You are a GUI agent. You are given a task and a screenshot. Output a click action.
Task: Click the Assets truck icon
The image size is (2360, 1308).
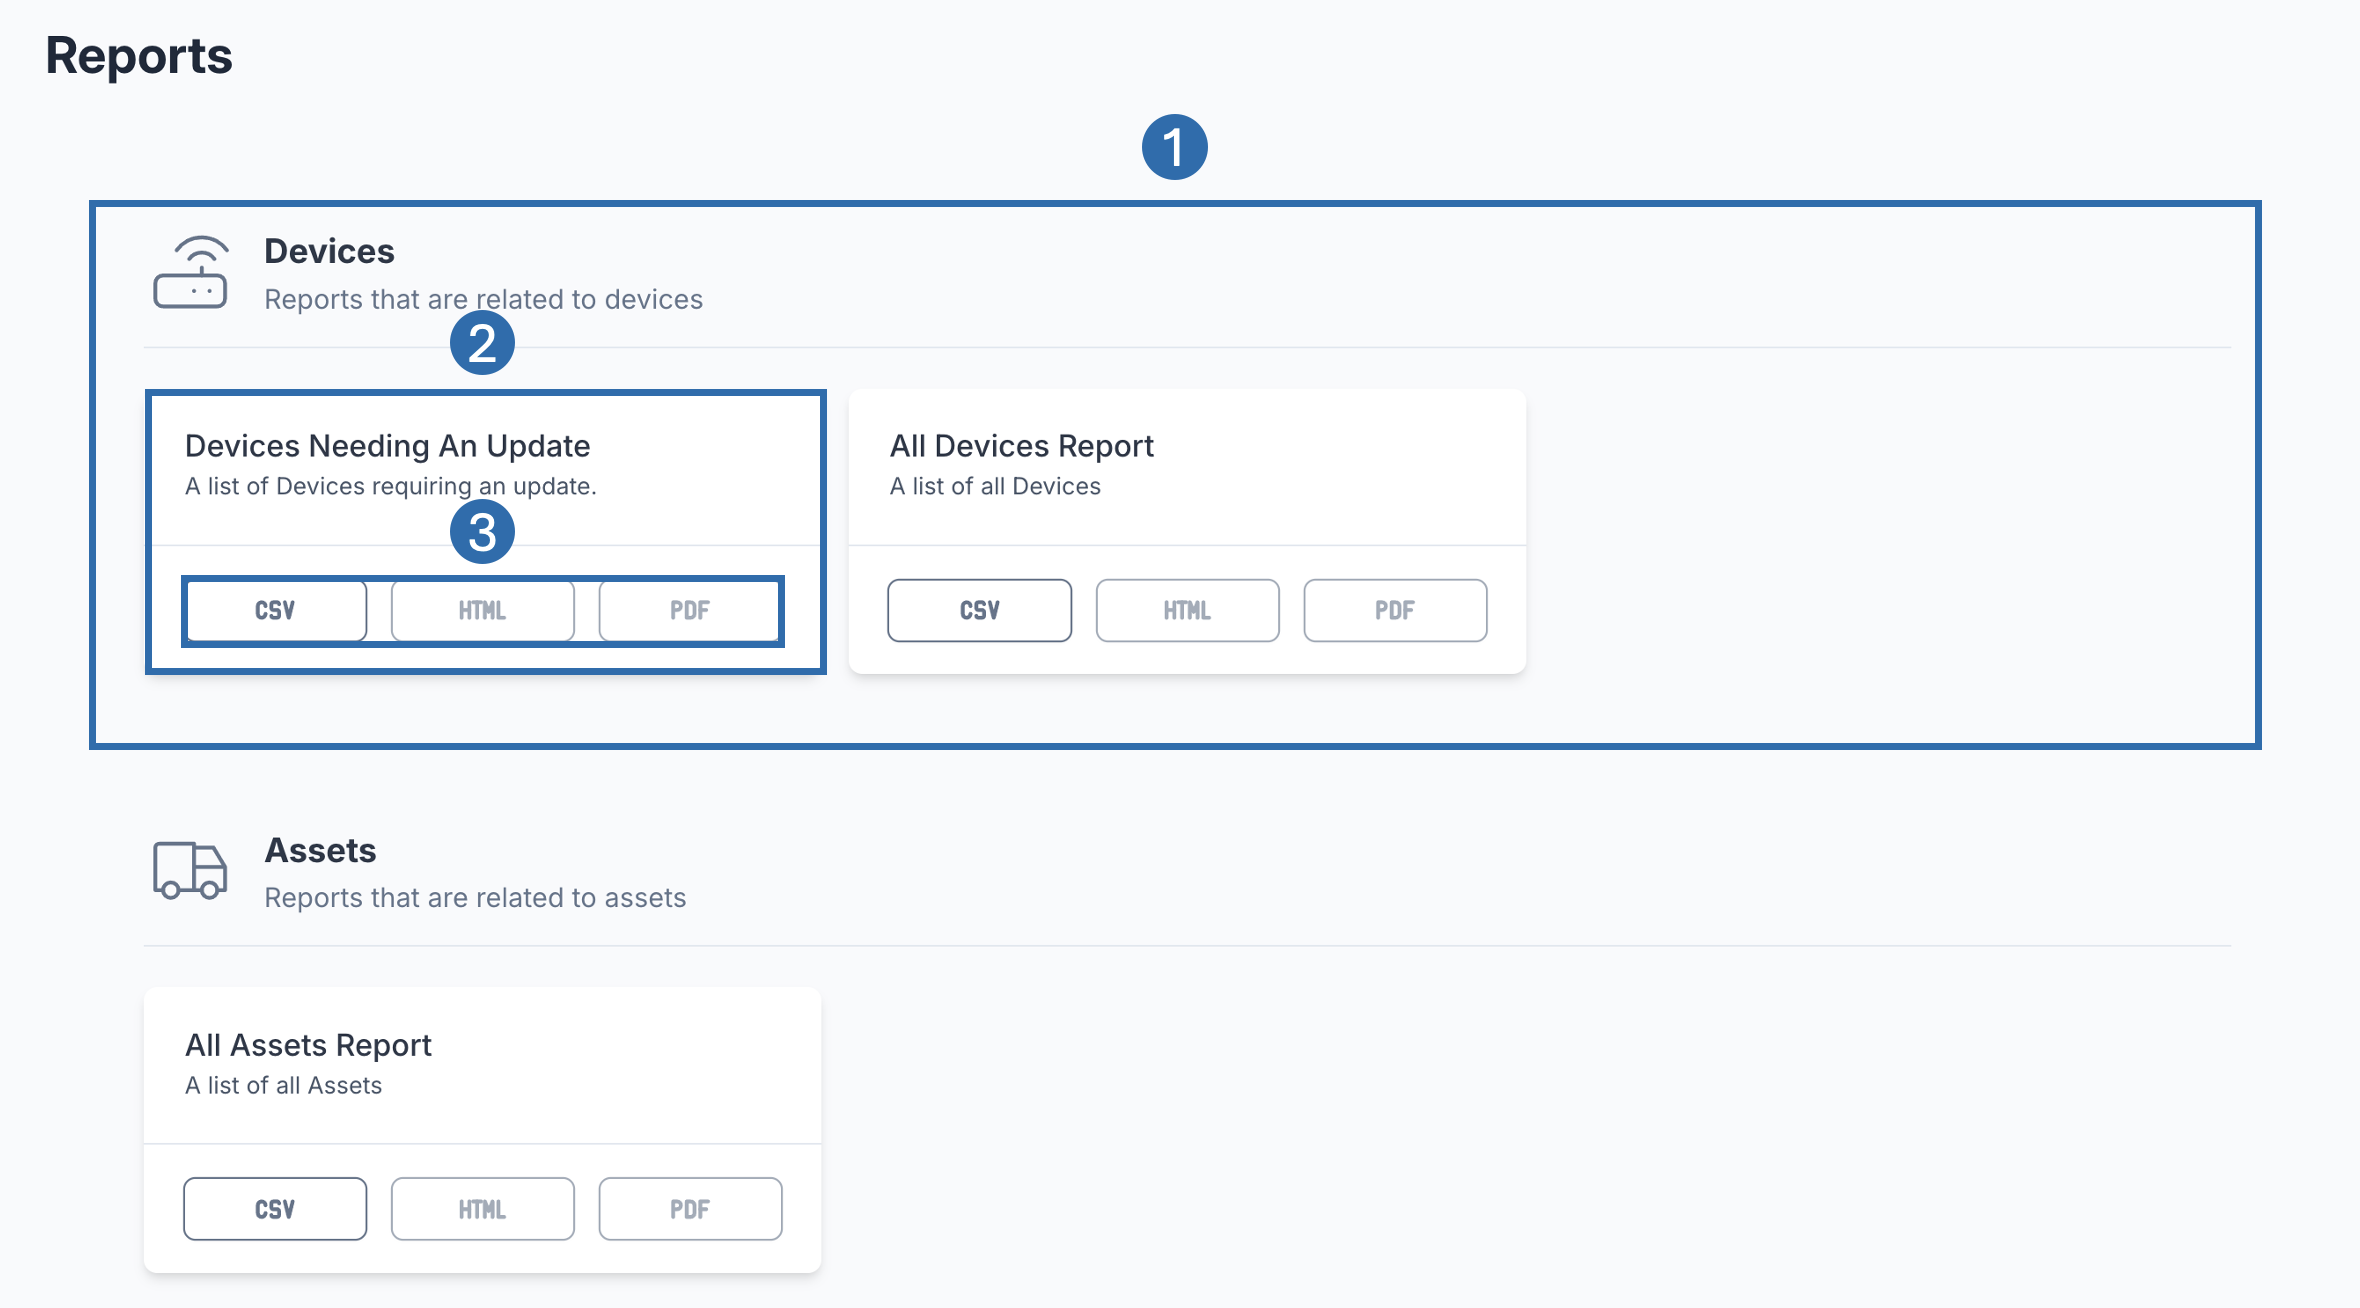(x=190, y=870)
